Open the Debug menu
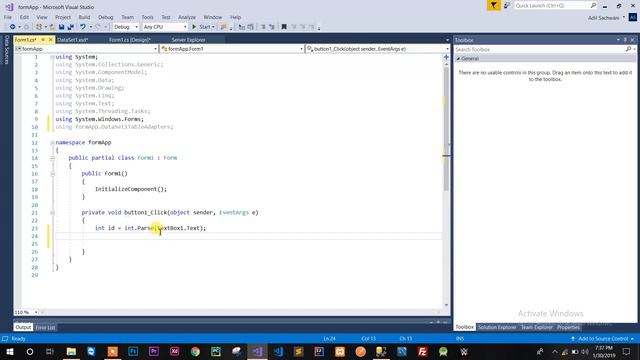640x360 pixels. pyautogui.click(x=105, y=17)
